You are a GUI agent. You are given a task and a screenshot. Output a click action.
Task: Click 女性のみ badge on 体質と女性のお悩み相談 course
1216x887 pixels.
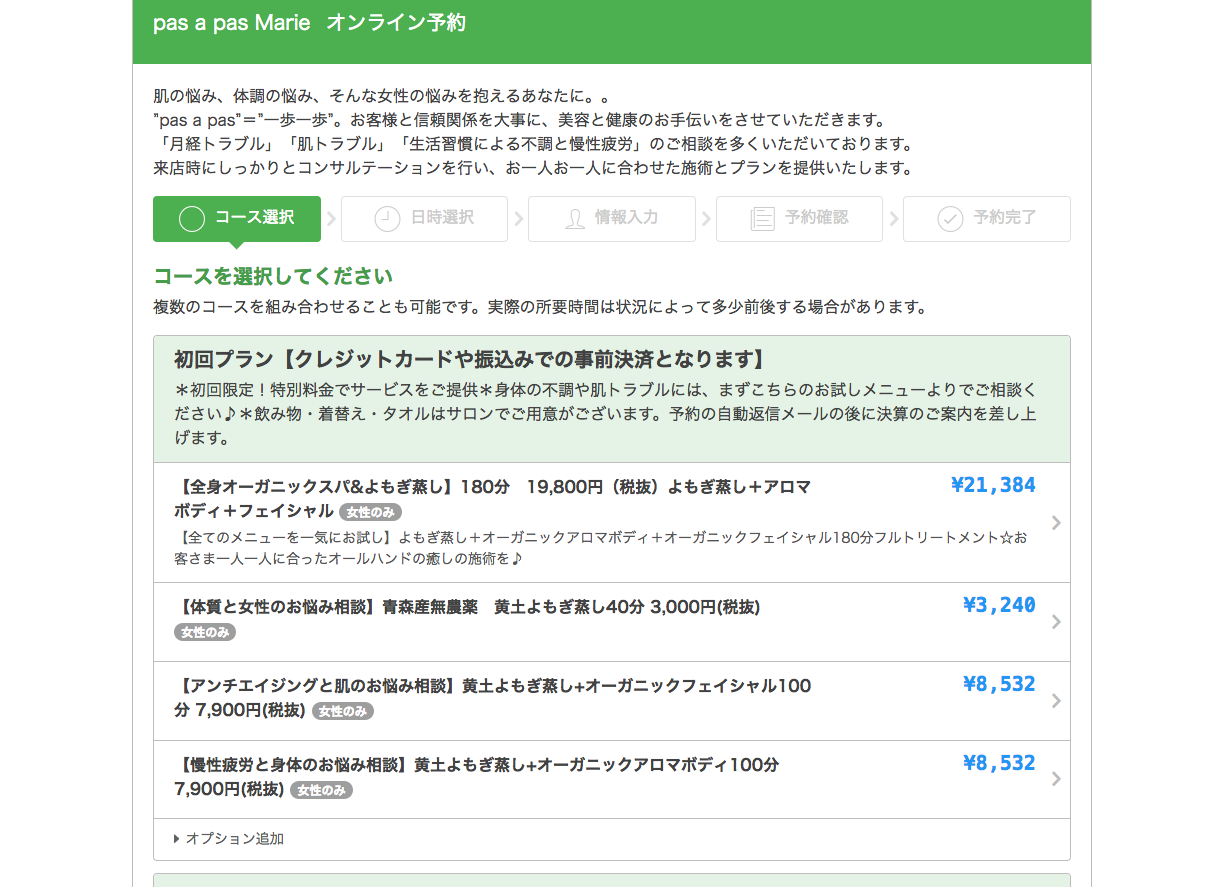click(205, 632)
